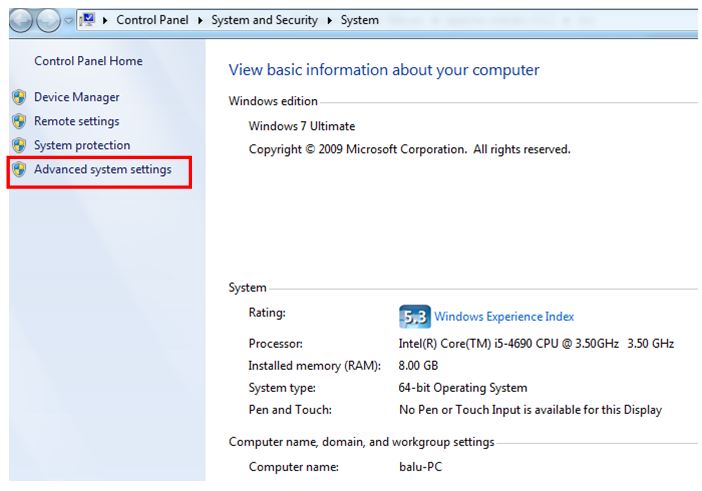Click the shield icon beside Device Manager

coord(19,97)
